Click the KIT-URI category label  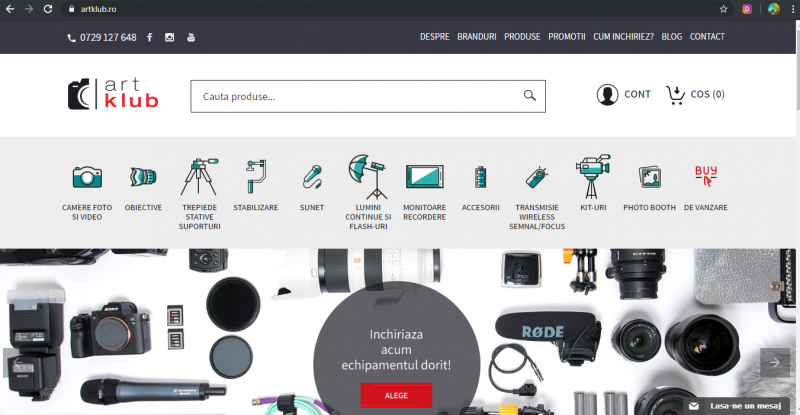point(593,208)
